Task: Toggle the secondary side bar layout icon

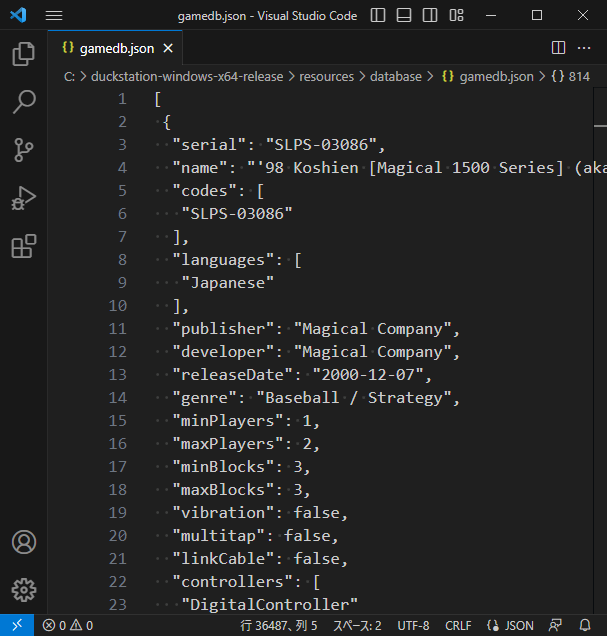Action: [x=430, y=15]
